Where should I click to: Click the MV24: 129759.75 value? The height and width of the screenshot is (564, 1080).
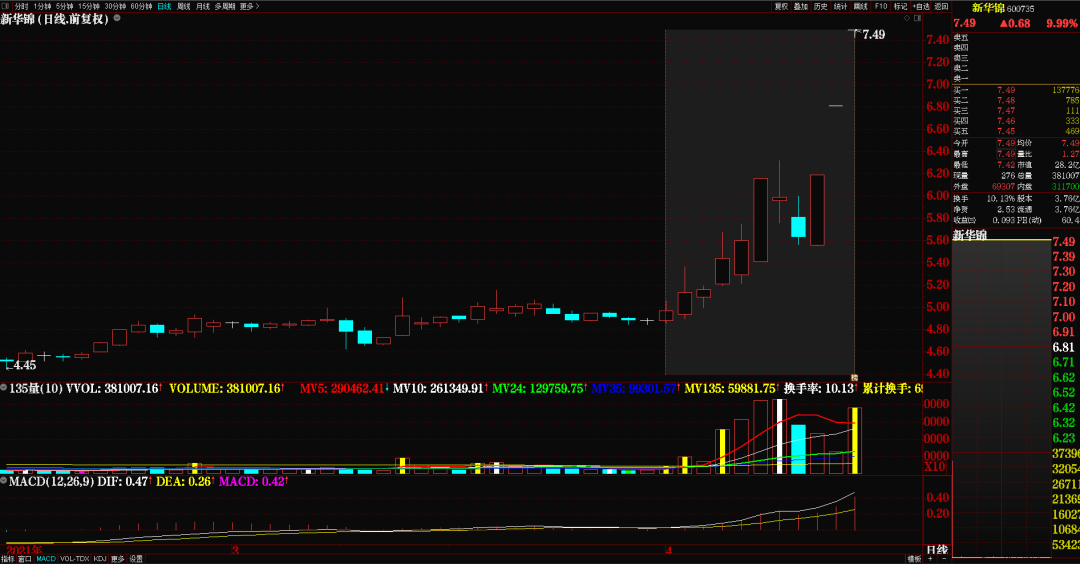coord(538,388)
